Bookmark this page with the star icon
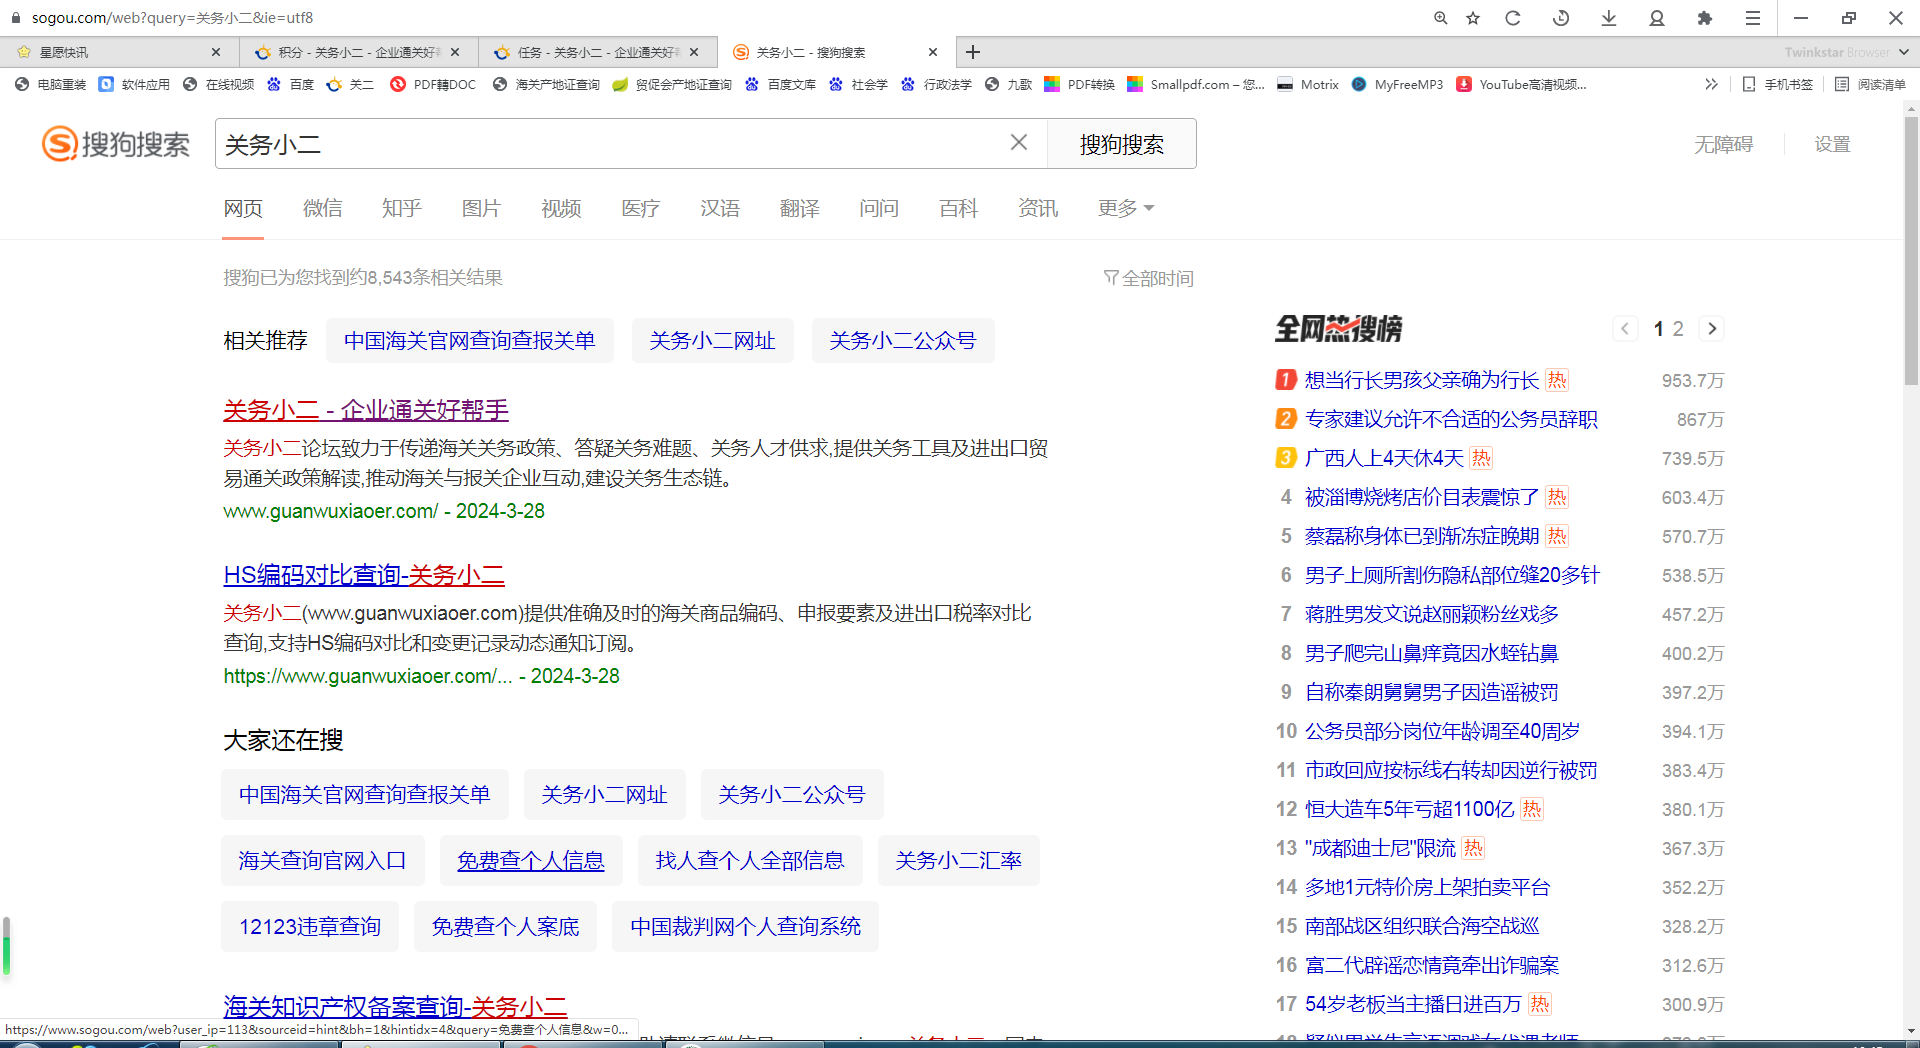The width and height of the screenshot is (1920, 1048). pos(1473,18)
